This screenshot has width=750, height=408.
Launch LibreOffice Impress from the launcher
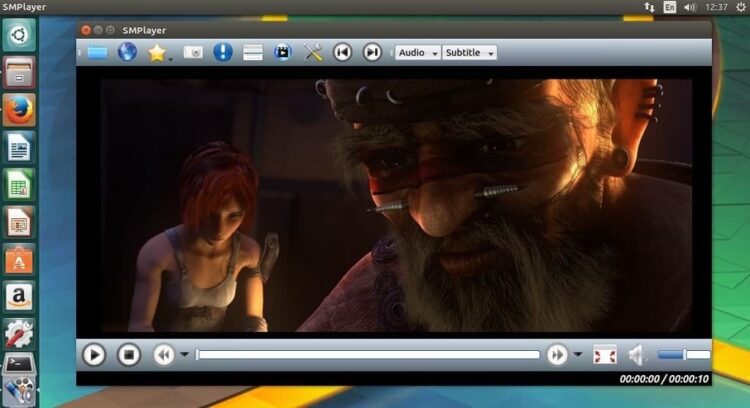(x=19, y=222)
